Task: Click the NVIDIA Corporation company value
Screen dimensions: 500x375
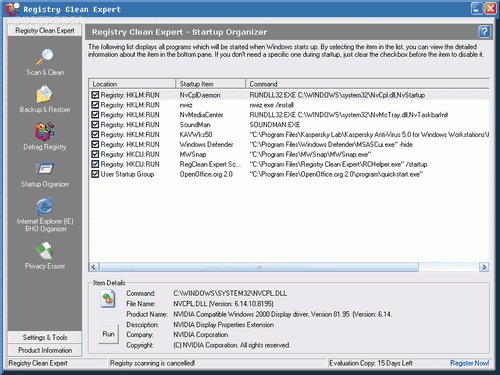Action: (x=201, y=335)
